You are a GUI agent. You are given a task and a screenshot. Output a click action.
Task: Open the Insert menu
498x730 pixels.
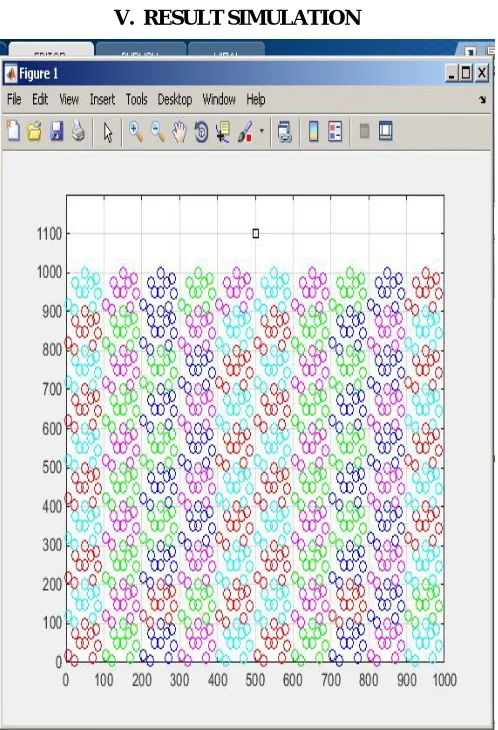[102, 99]
